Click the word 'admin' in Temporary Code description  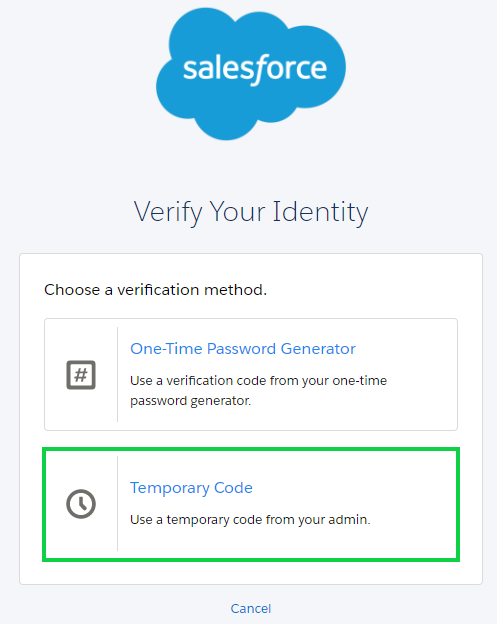pyautogui.click(x=349, y=519)
